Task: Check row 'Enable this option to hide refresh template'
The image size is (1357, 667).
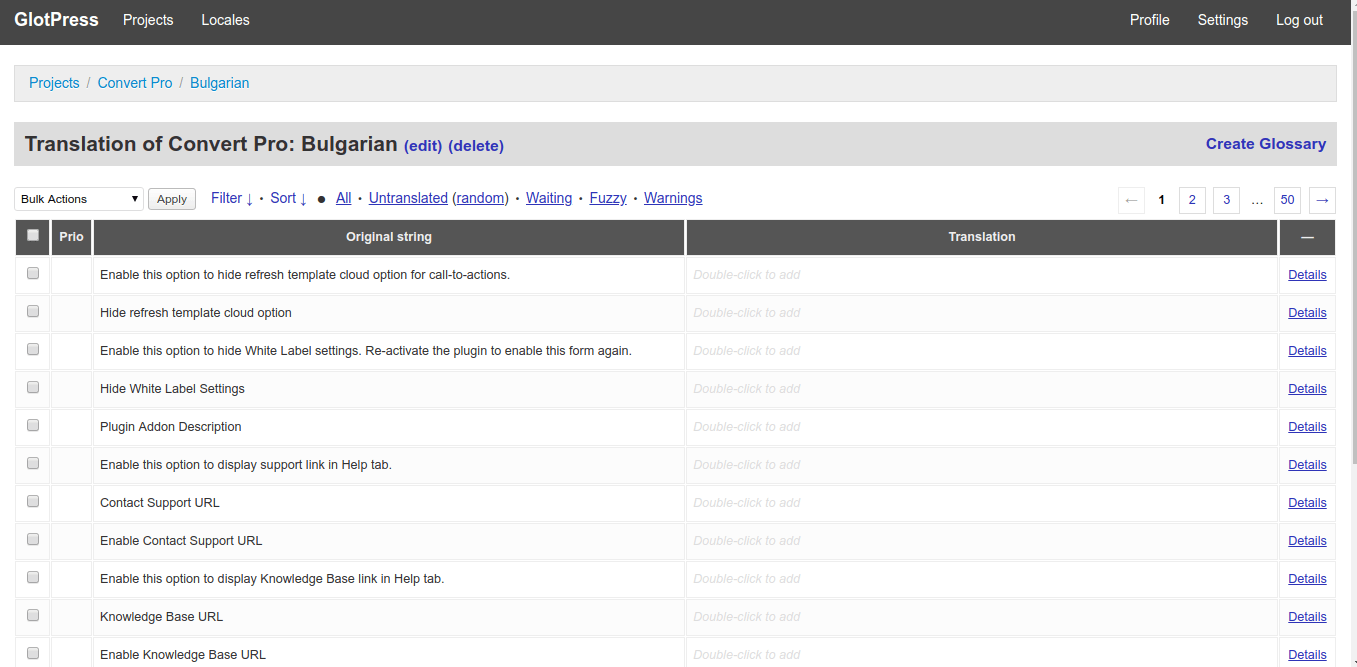Action: (x=33, y=273)
